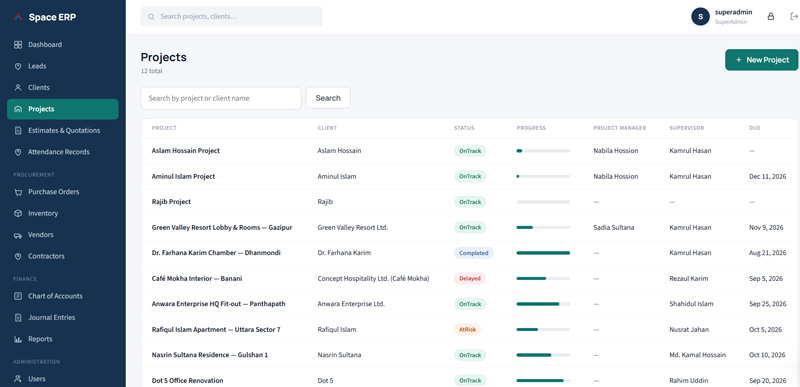Click the Estimates & Quotations document icon

tap(18, 131)
